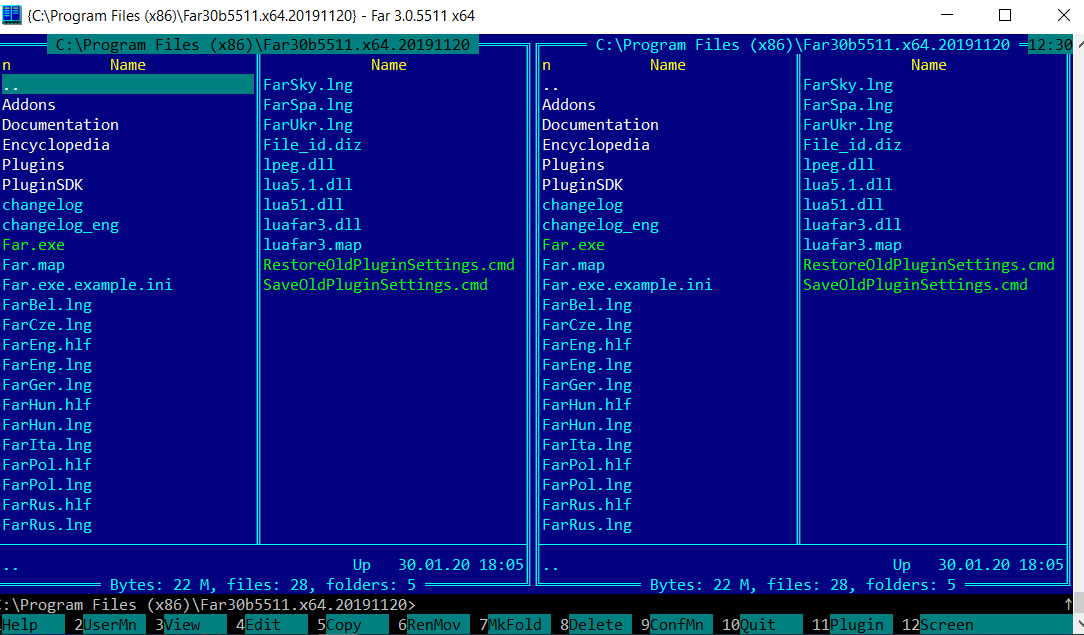The width and height of the screenshot is (1084, 635).
Task: Select FarEng.hlf in left panel
Action: (x=46, y=345)
